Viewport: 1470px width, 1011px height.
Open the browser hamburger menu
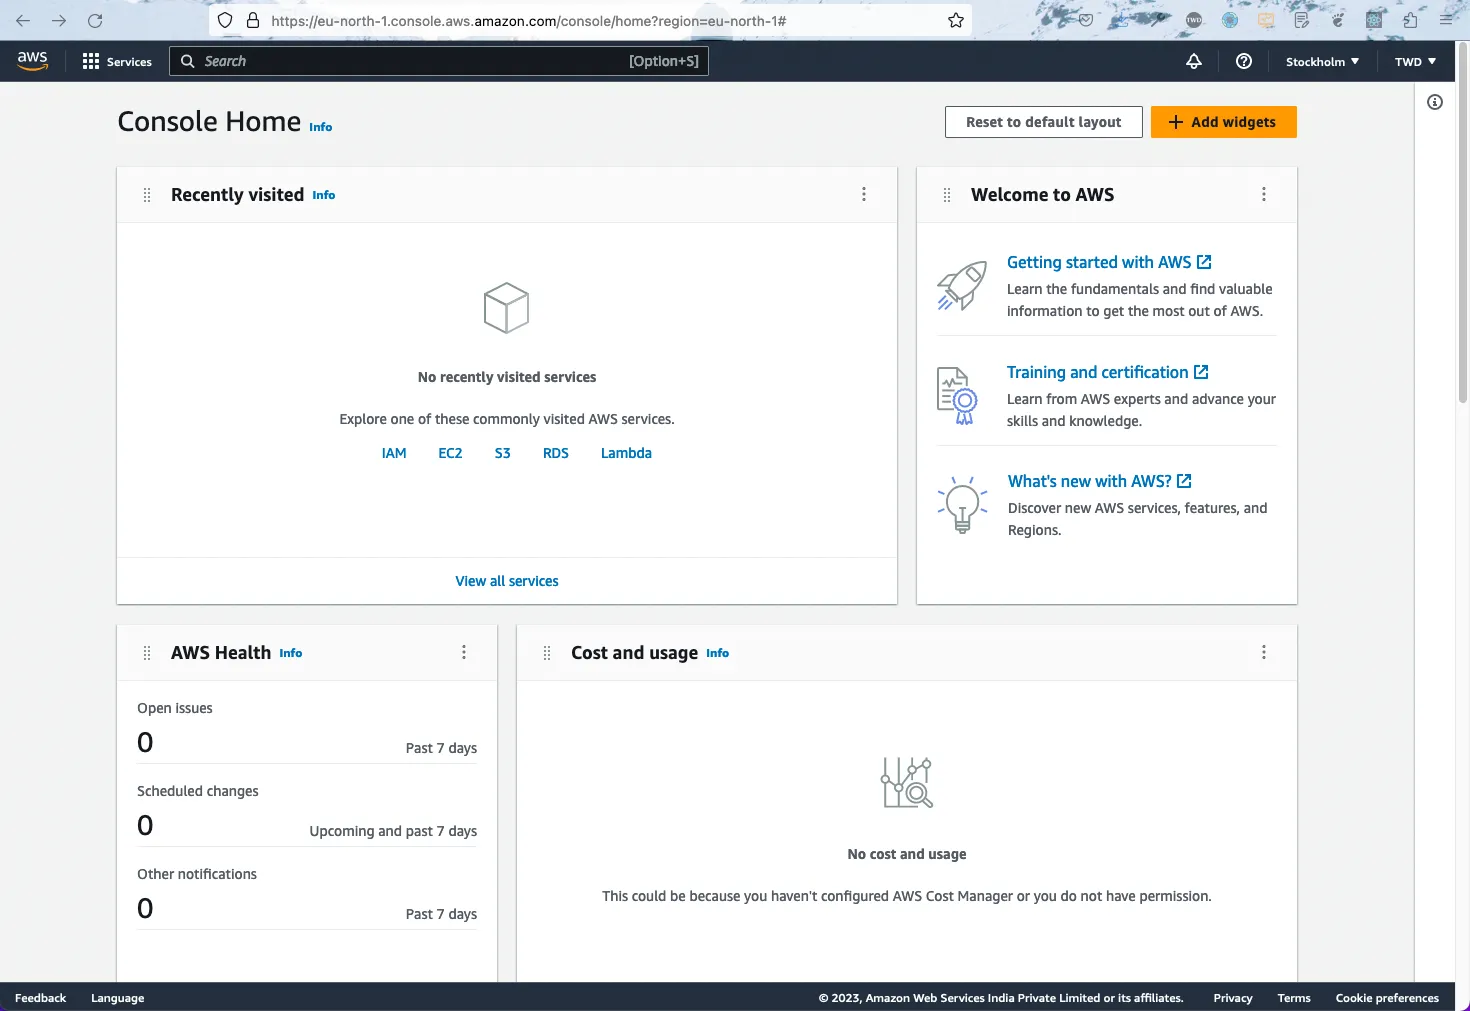(1446, 20)
